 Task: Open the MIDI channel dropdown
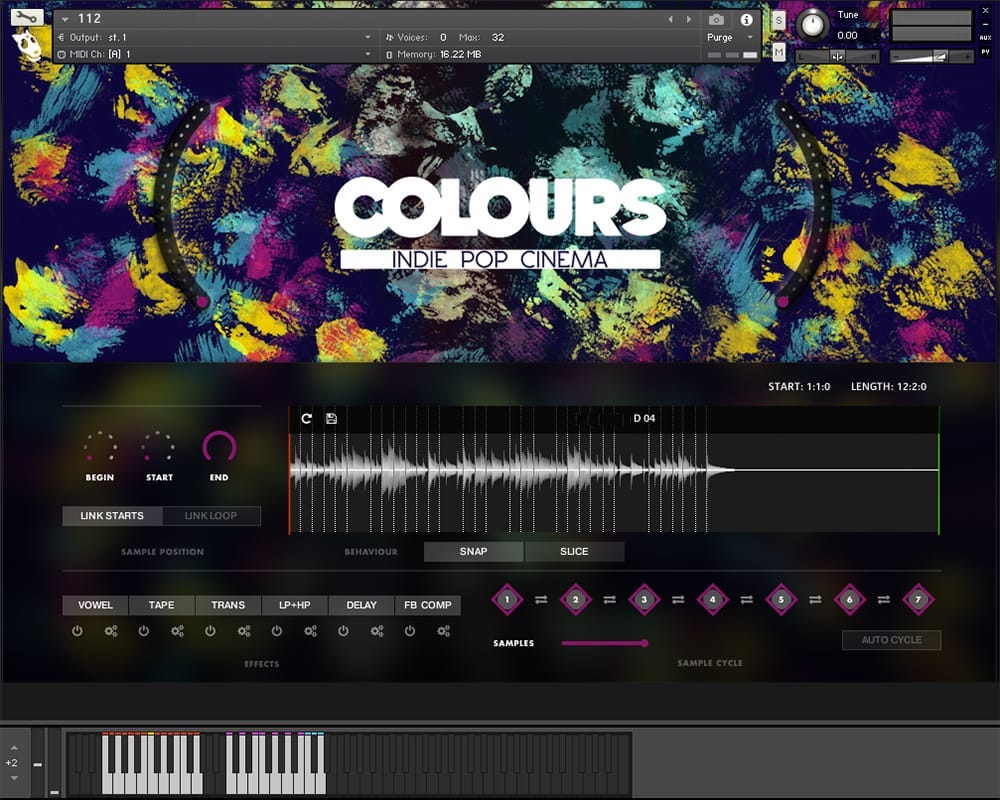click(x=368, y=54)
